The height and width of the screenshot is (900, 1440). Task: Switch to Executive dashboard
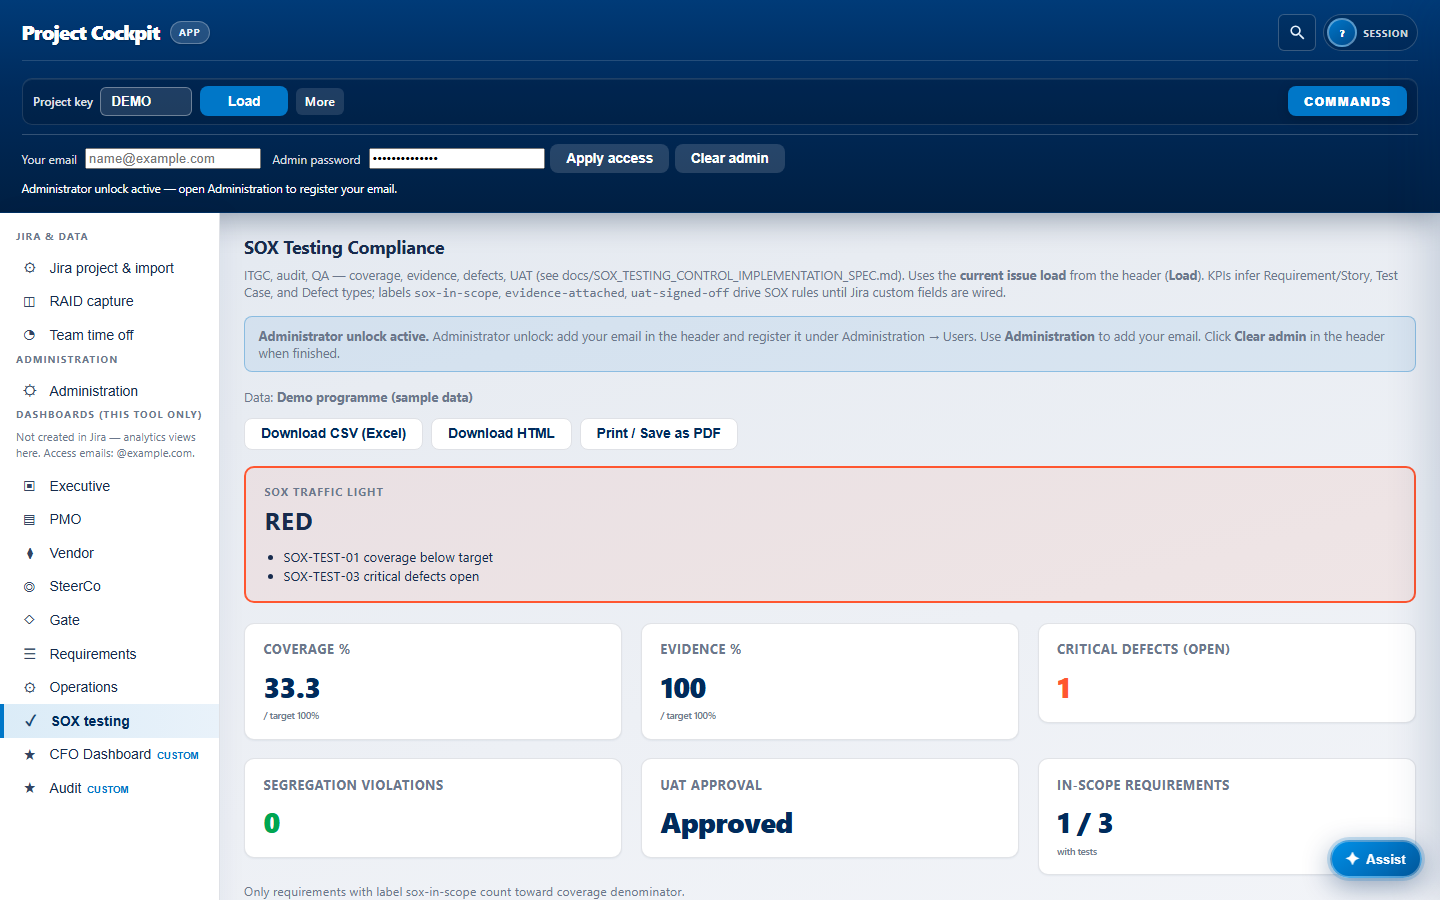coord(110,486)
